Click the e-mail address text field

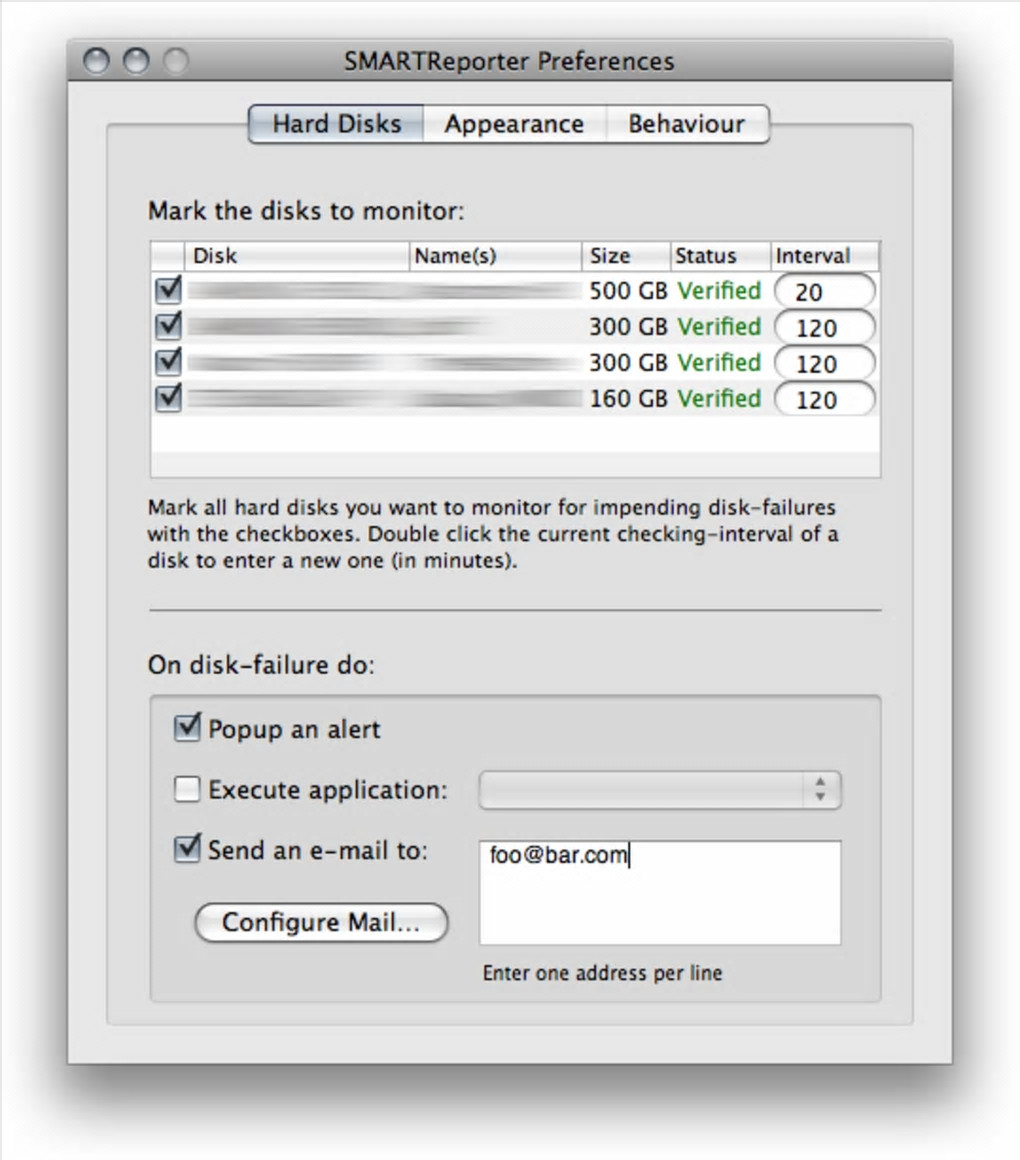(x=660, y=892)
